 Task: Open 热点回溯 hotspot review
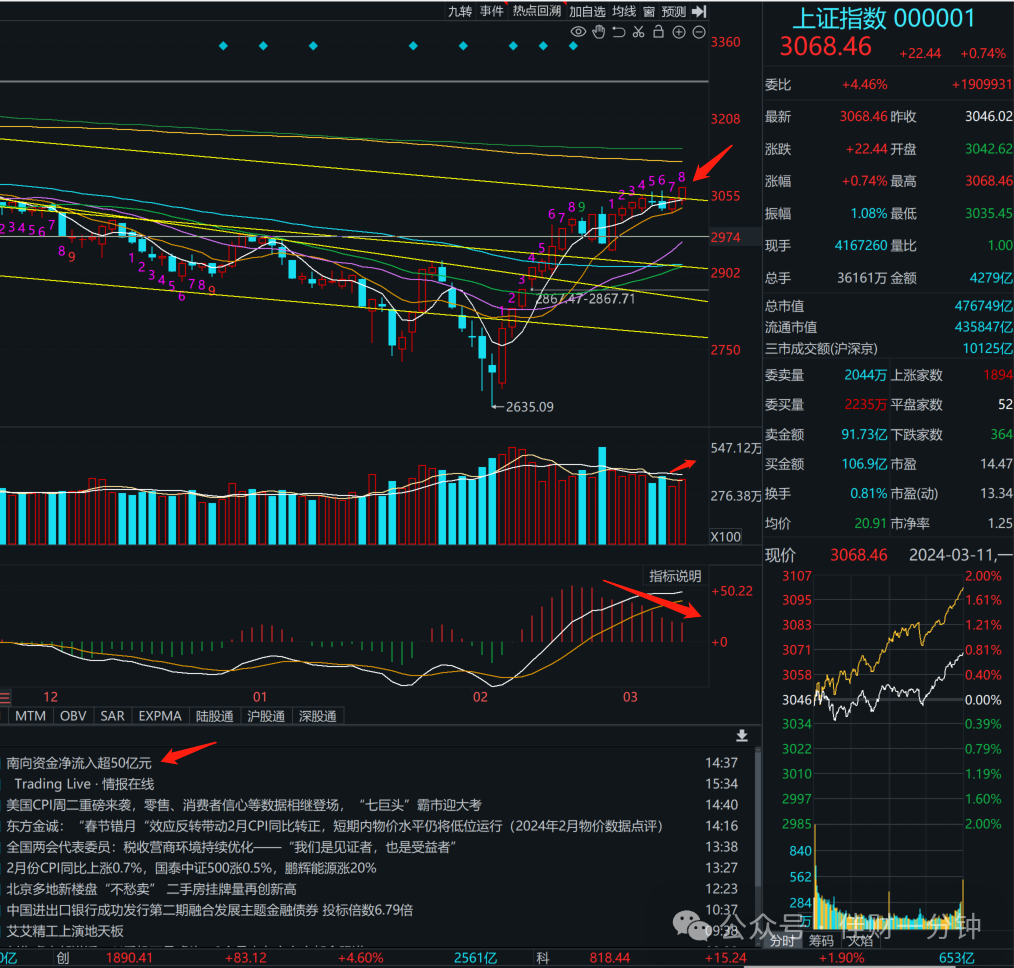[537, 11]
